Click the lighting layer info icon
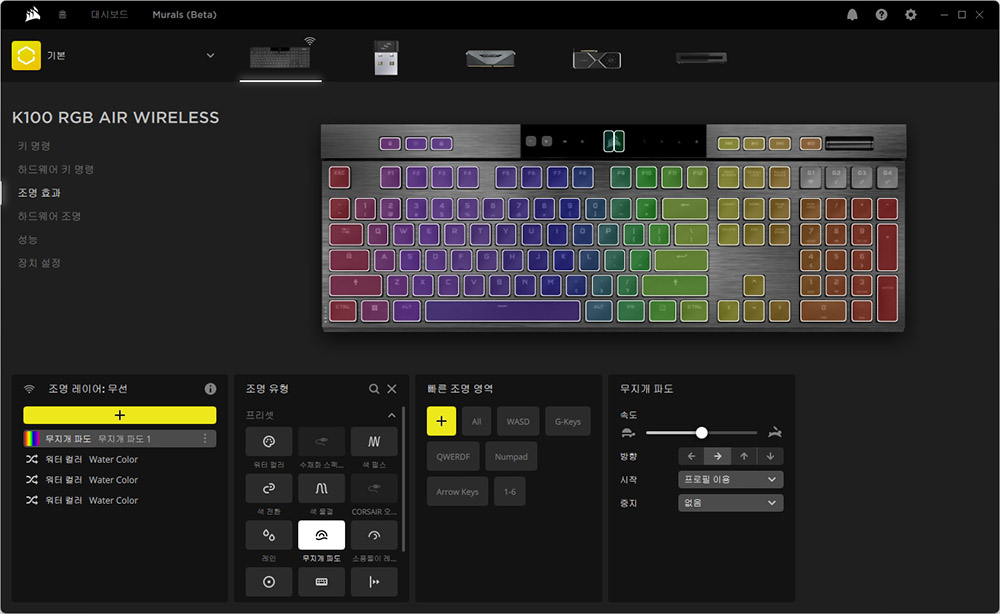 pyautogui.click(x=210, y=389)
